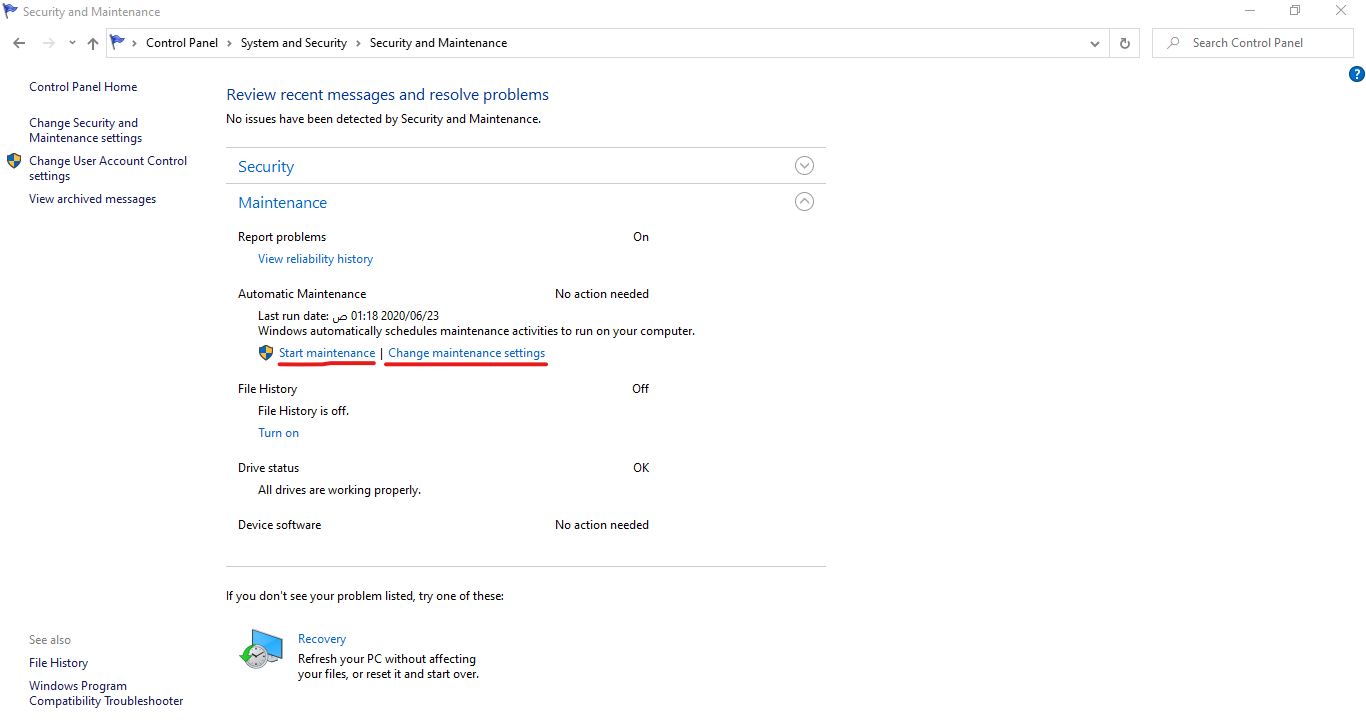Image resolution: width=1366 pixels, height=727 pixels.
Task: Click the UAC shield icon in sidebar
Action: click(x=14, y=161)
